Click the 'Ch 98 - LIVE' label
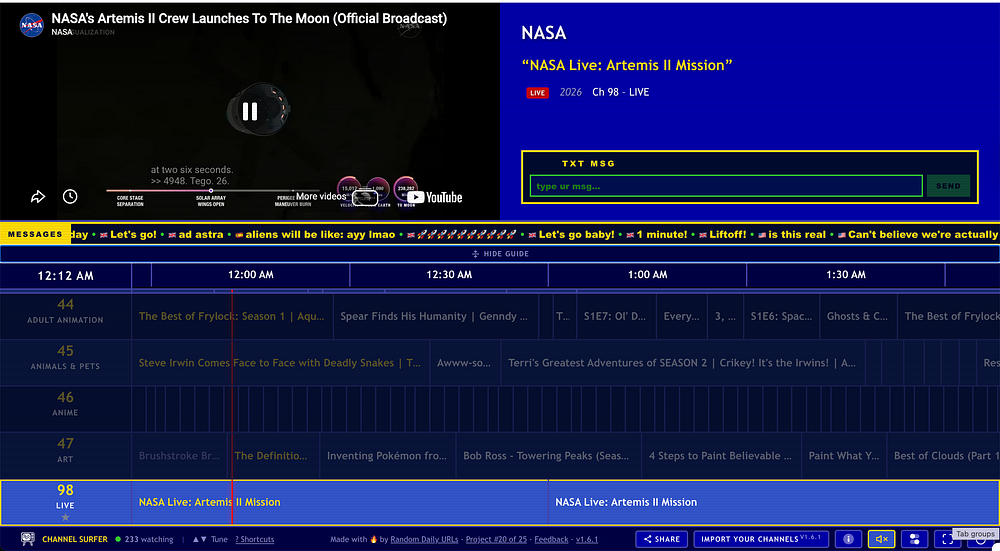This screenshot has height=551, width=1000. click(x=621, y=92)
